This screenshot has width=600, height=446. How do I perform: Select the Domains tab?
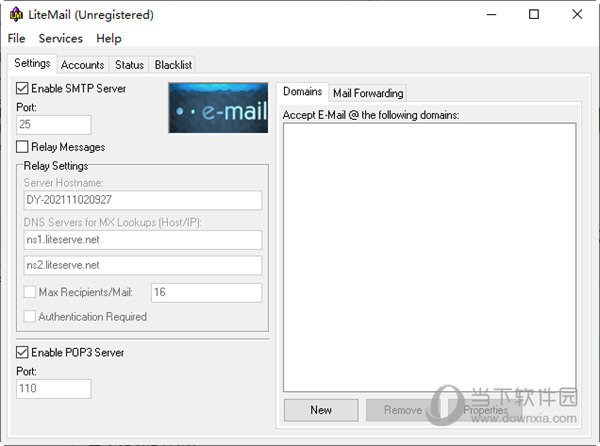(x=302, y=91)
